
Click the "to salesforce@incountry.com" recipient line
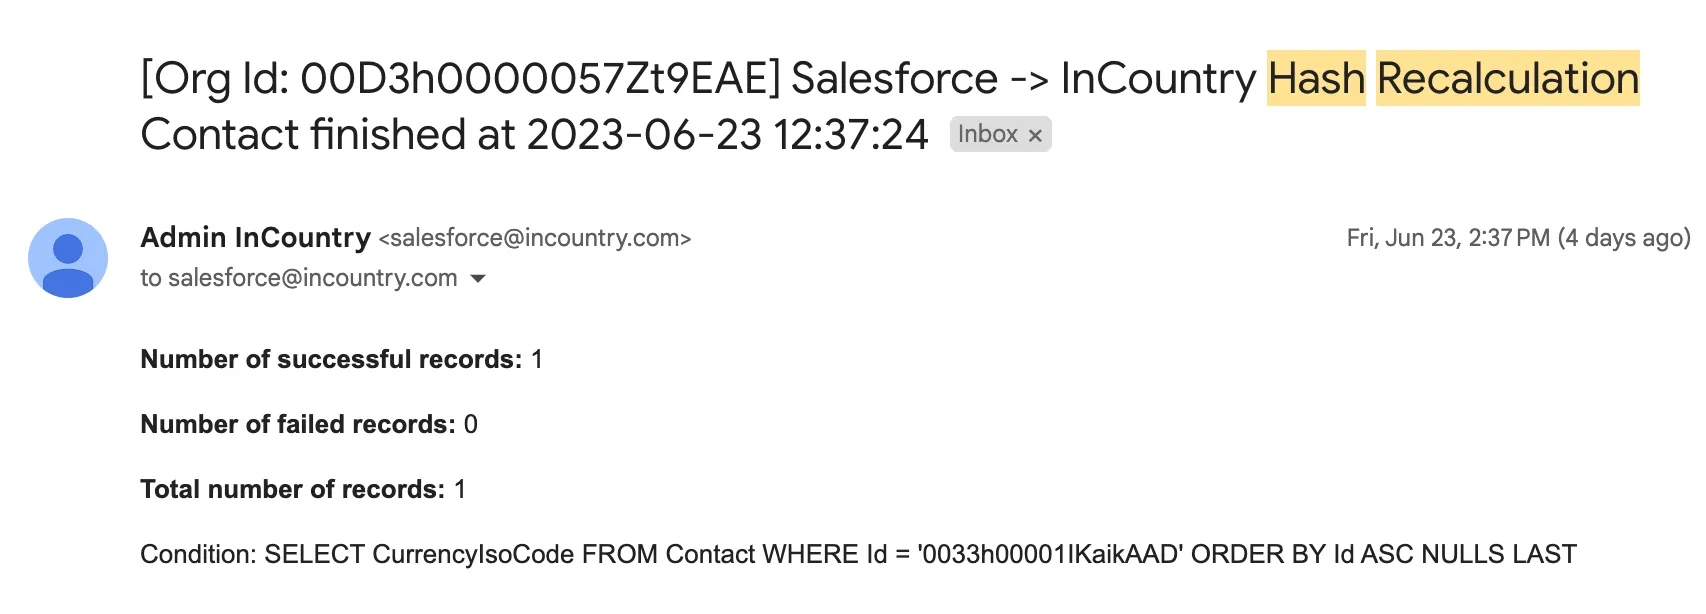(298, 278)
